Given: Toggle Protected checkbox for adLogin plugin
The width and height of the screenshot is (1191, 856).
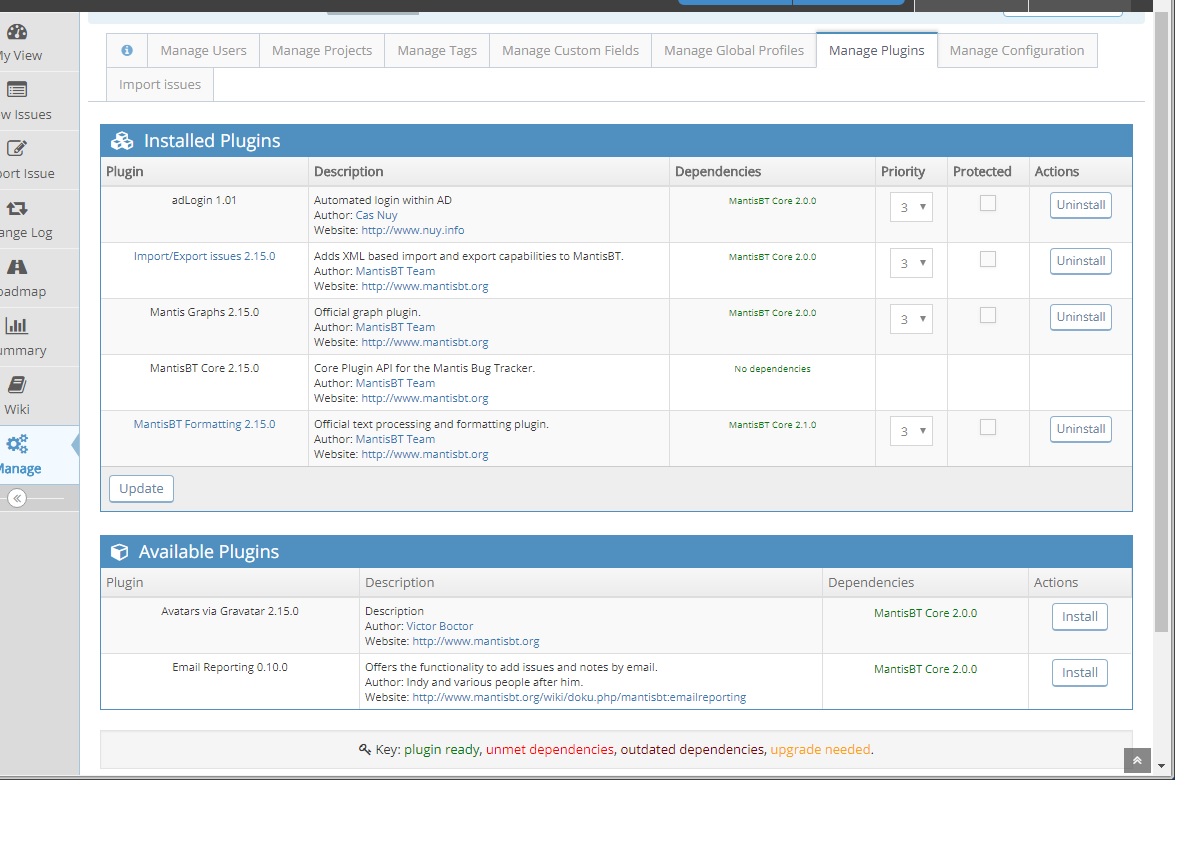Looking at the screenshot, I should point(988,203).
